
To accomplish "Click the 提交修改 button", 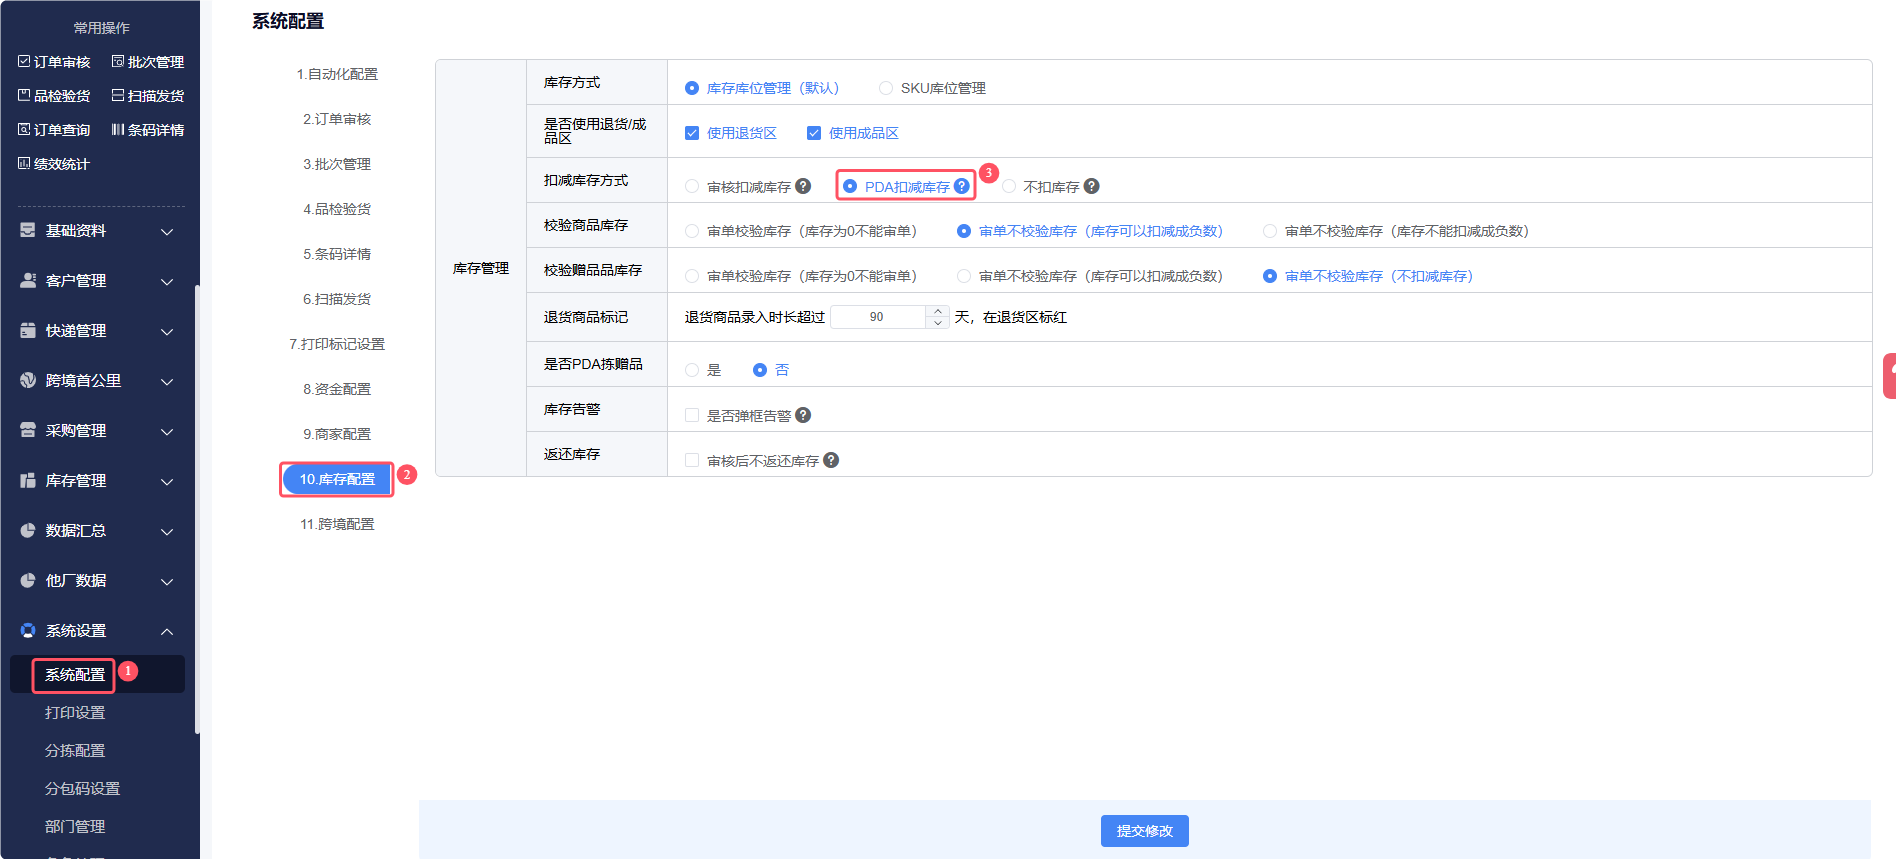I will tap(1144, 831).
